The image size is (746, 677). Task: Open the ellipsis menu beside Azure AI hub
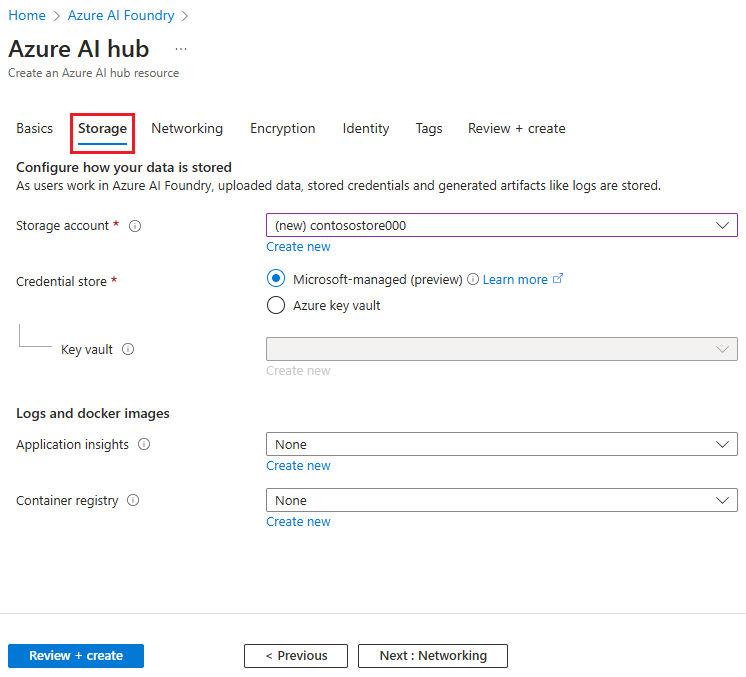(180, 49)
